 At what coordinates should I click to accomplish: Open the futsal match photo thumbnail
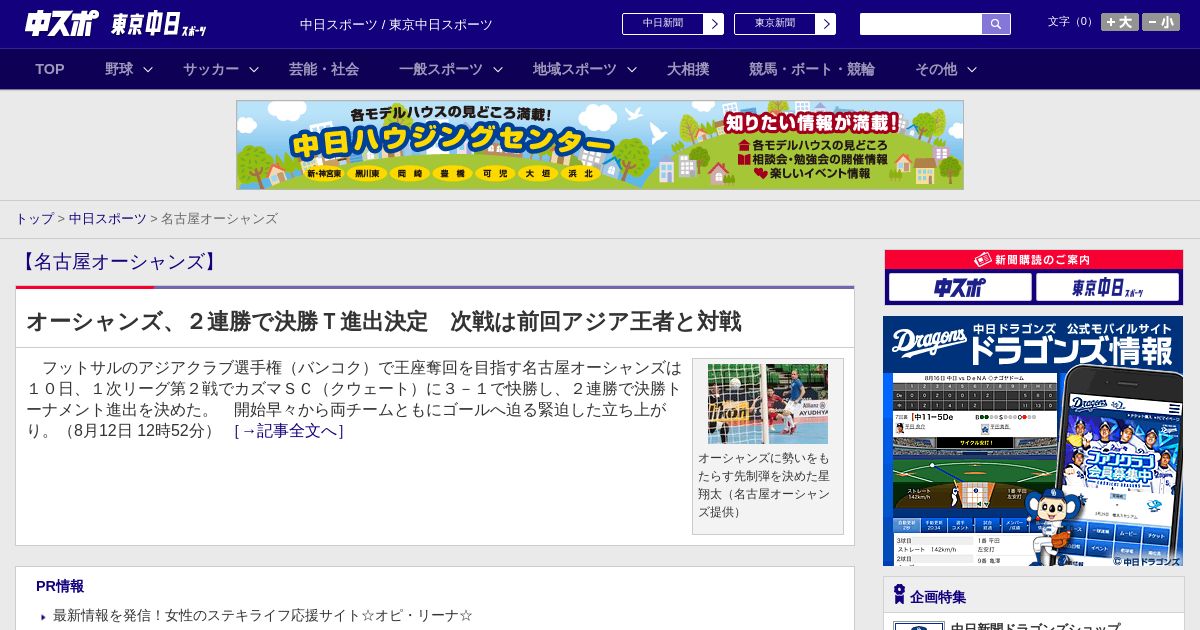click(x=768, y=404)
